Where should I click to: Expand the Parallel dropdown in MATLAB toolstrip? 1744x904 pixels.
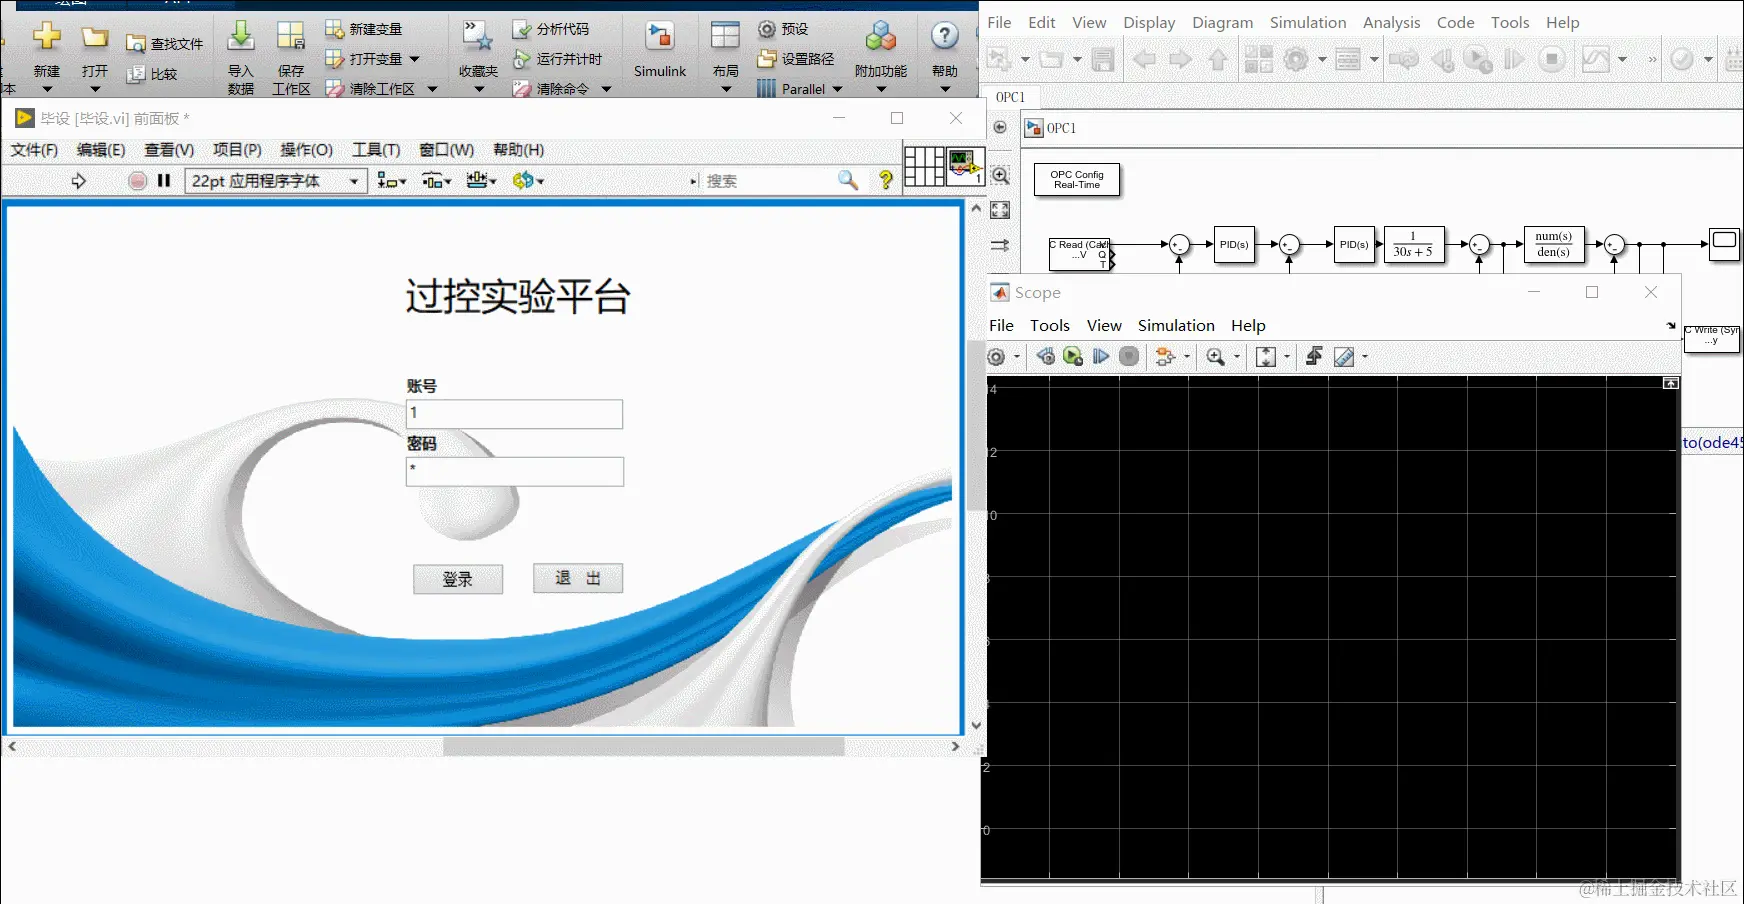(837, 89)
